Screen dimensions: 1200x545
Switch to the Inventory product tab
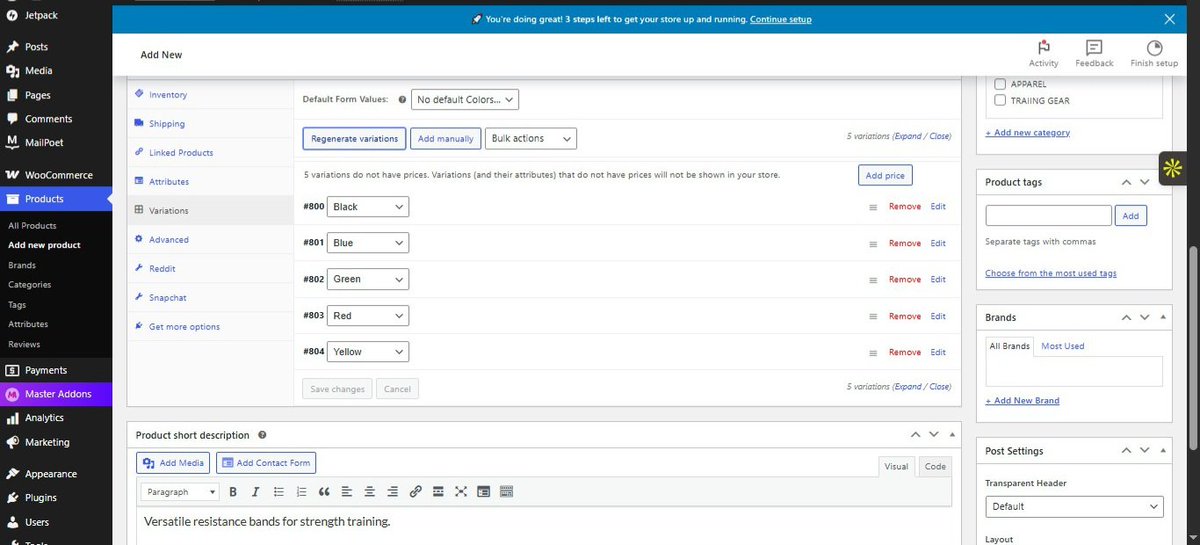[x=168, y=95]
